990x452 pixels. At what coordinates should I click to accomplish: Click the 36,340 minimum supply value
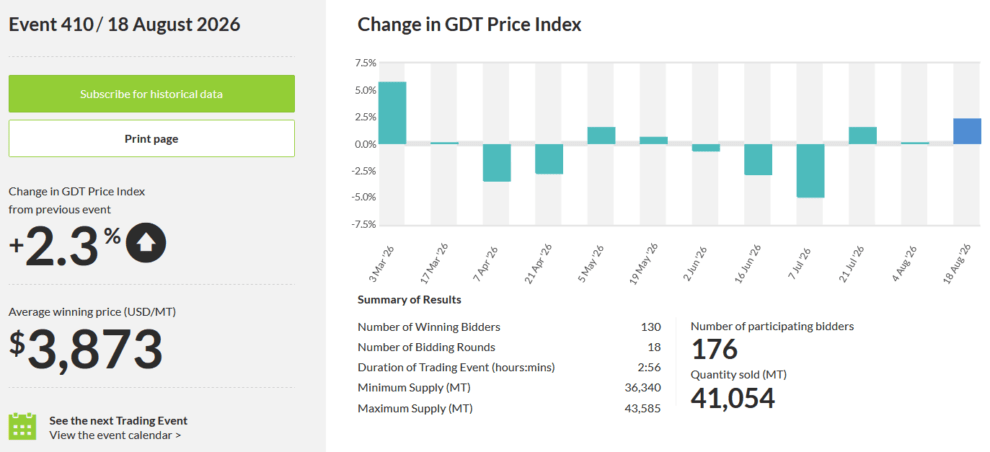point(645,388)
